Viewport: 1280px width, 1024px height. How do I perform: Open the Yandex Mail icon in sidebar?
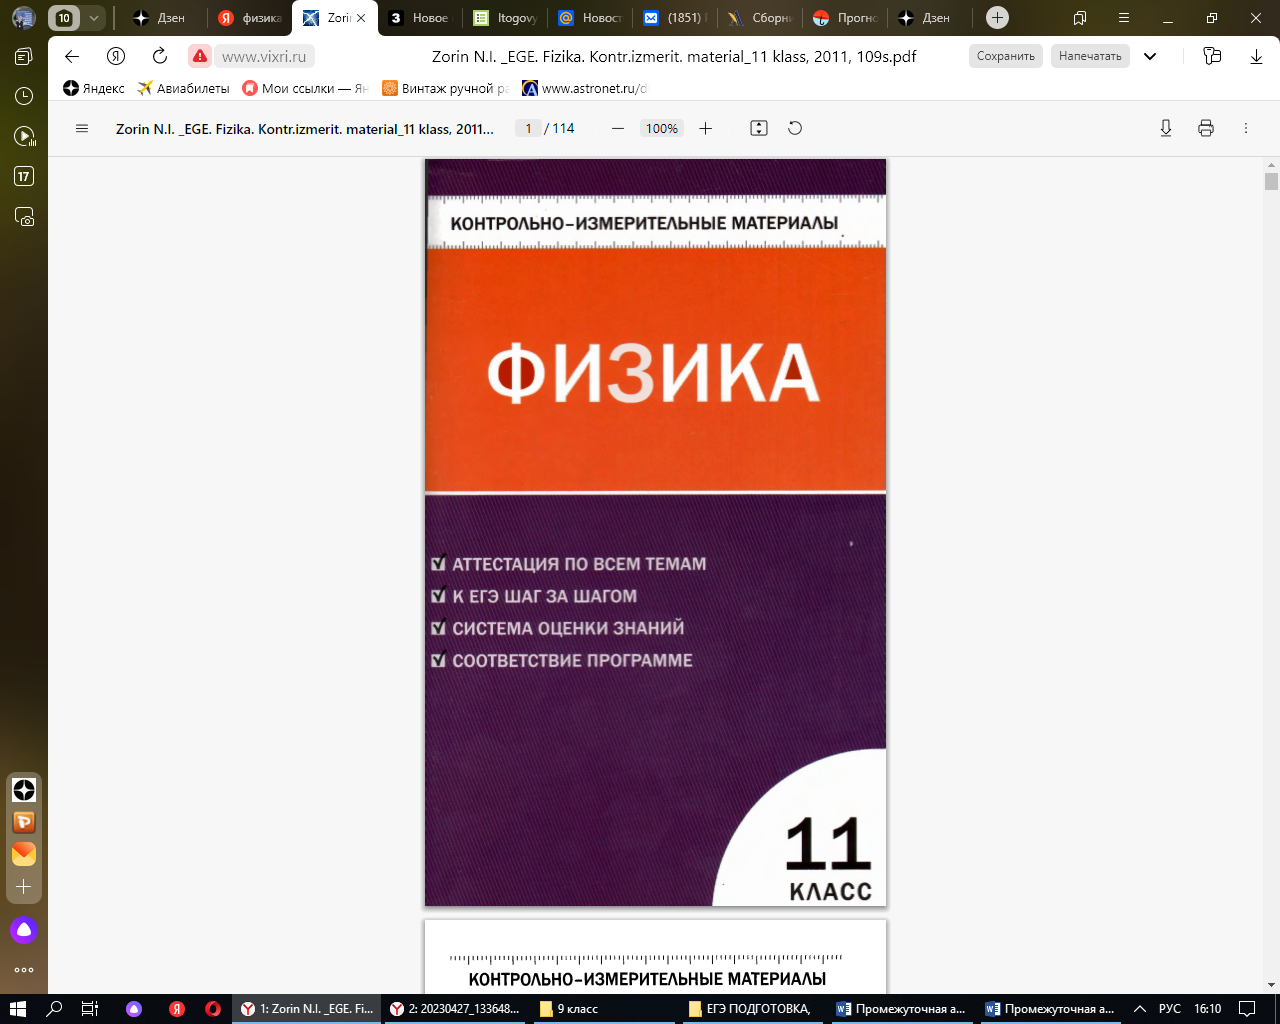point(24,854)
